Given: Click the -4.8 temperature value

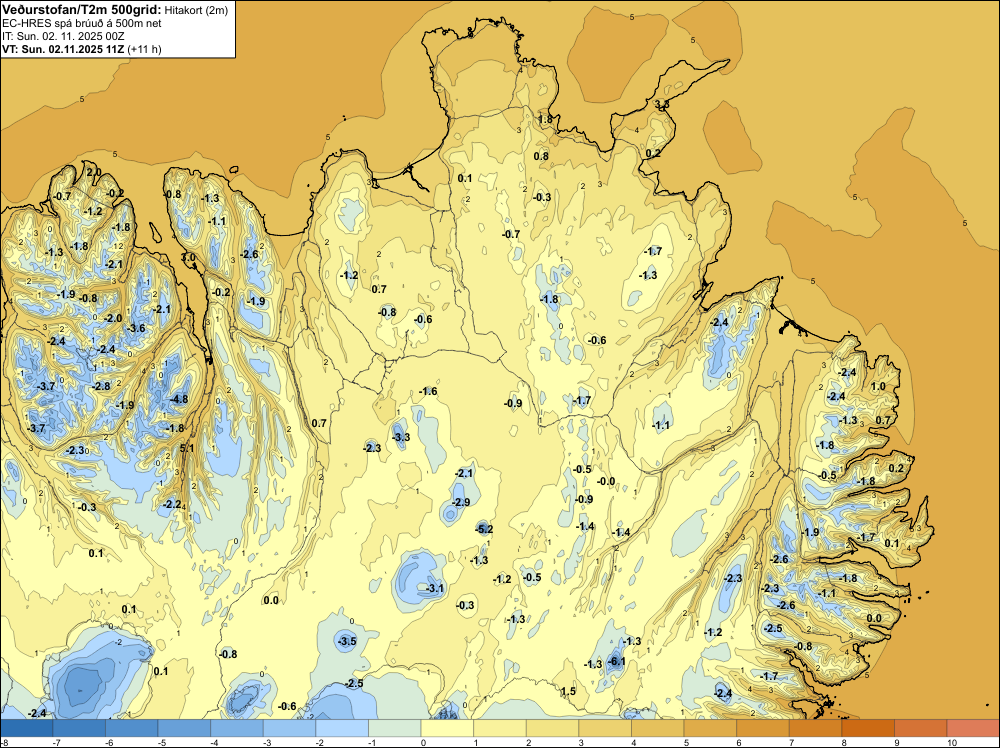Looking at the screenshot, I should point(179,399).
